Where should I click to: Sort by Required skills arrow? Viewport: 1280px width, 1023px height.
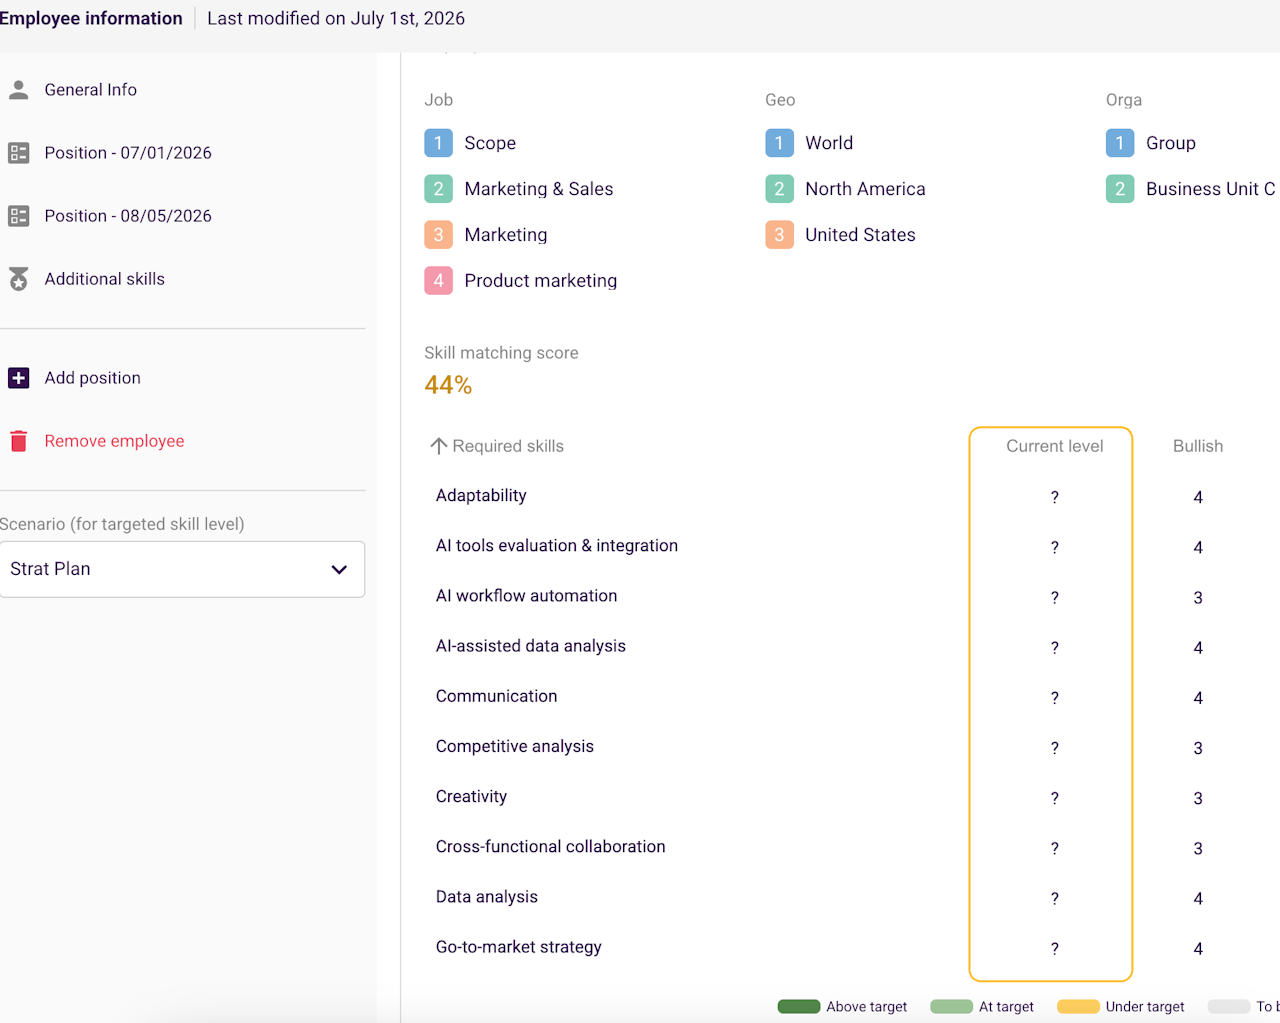pyautogui.click(x=438, y=446)
